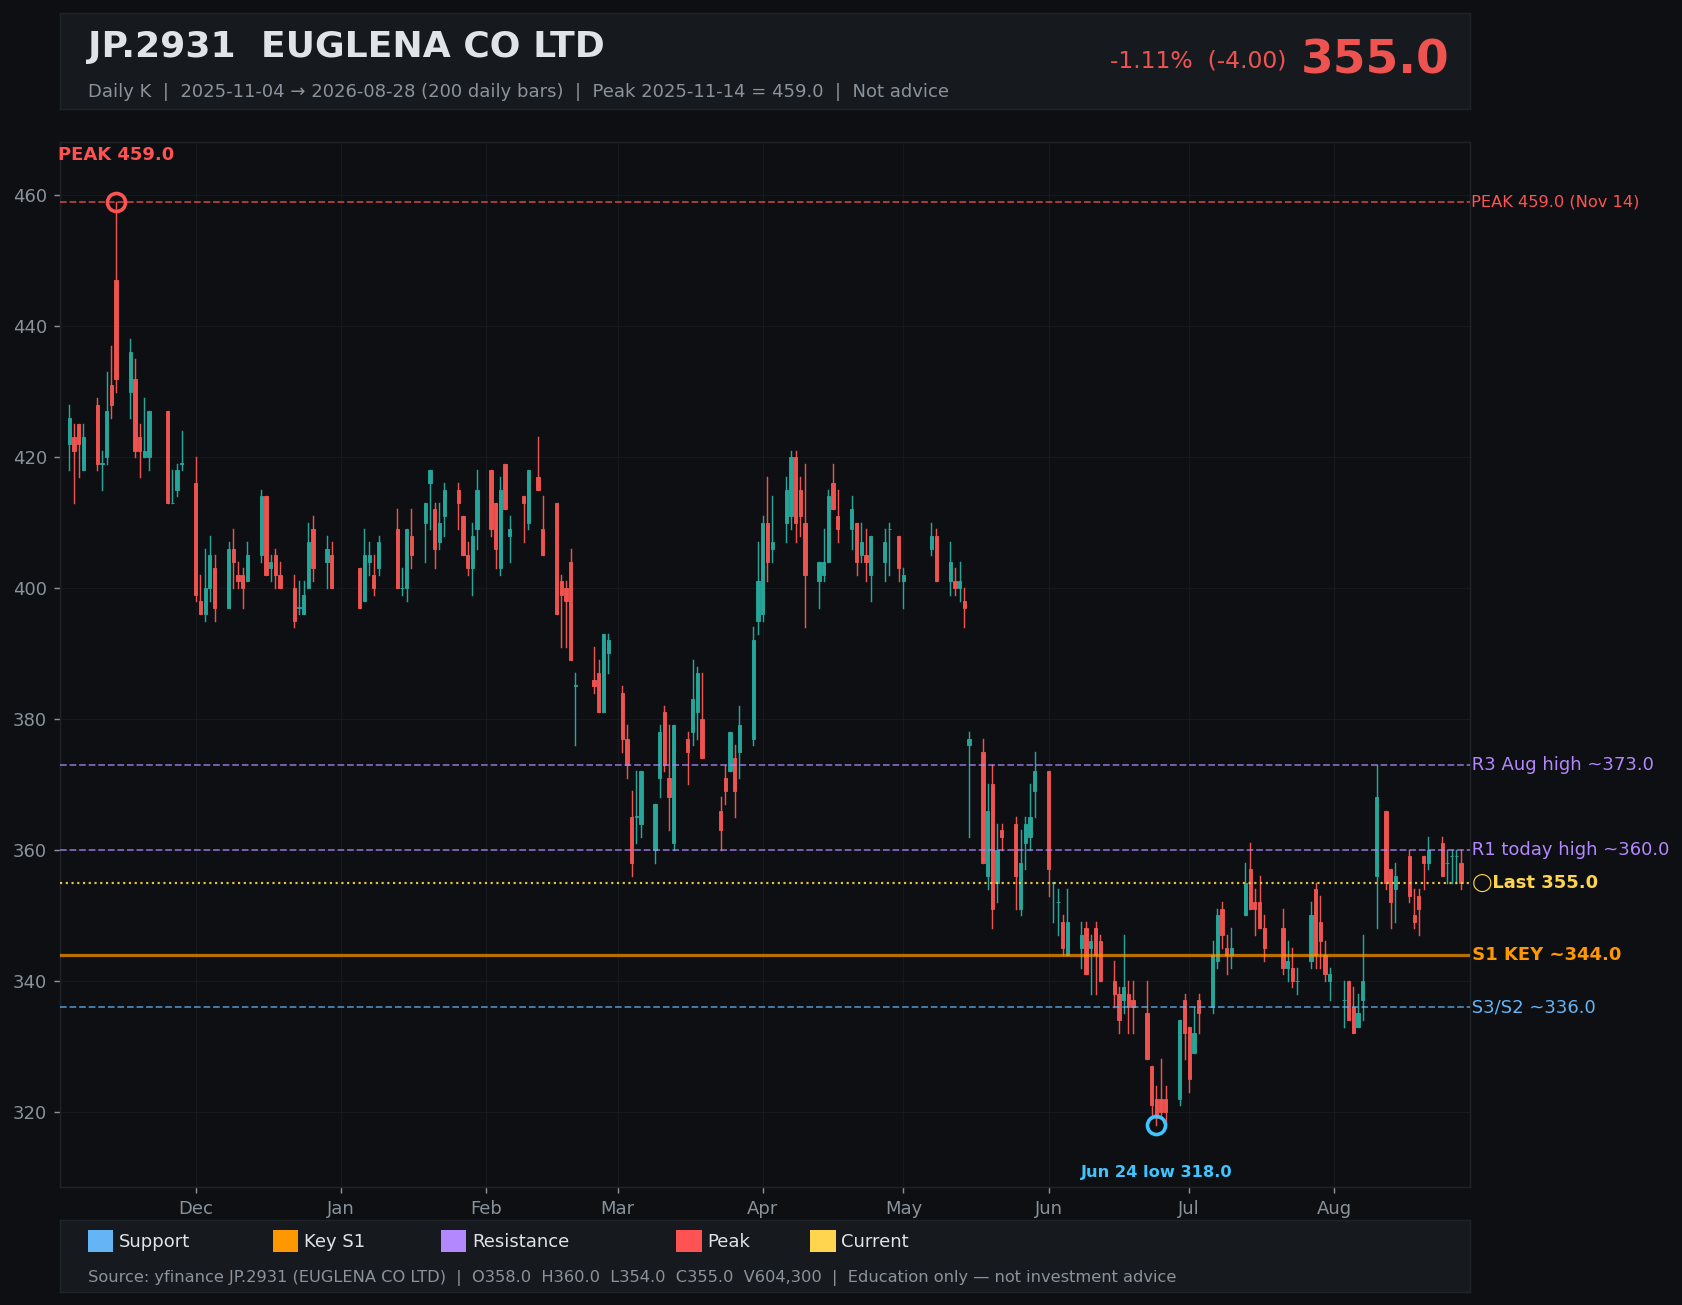Click the "Last 355.0" price label
1682x1305 pixels.
pos(1545,882)
